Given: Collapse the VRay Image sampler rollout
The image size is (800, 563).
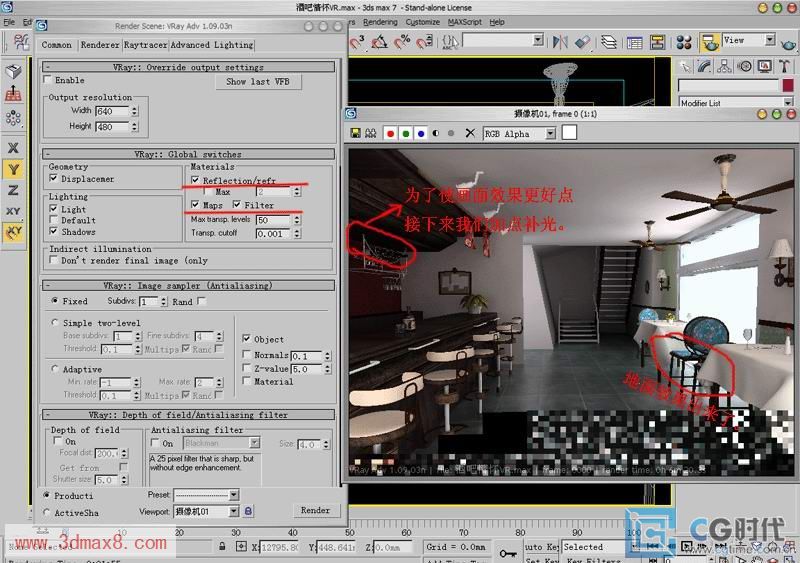Looking at the screenshot, I should [x=189, y=285].
